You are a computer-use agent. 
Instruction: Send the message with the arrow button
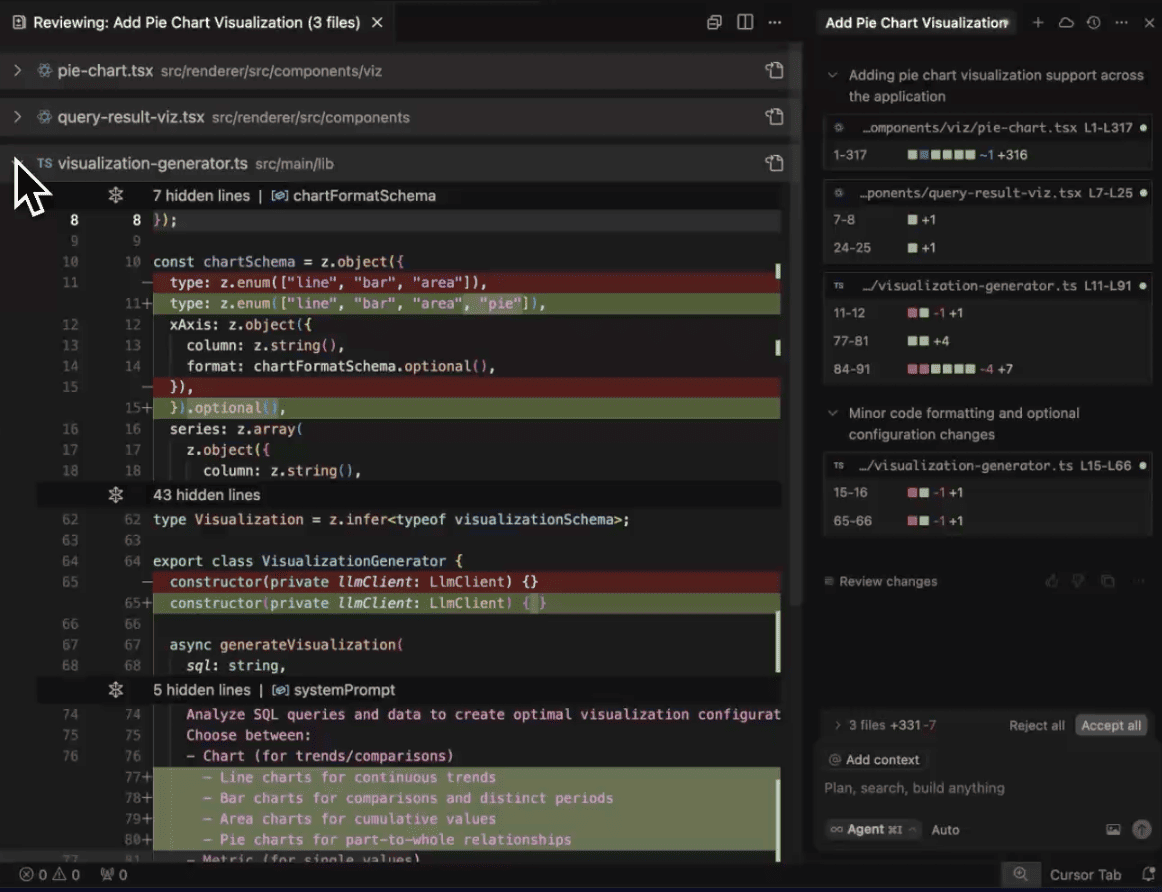click(x=1141, y=830)
